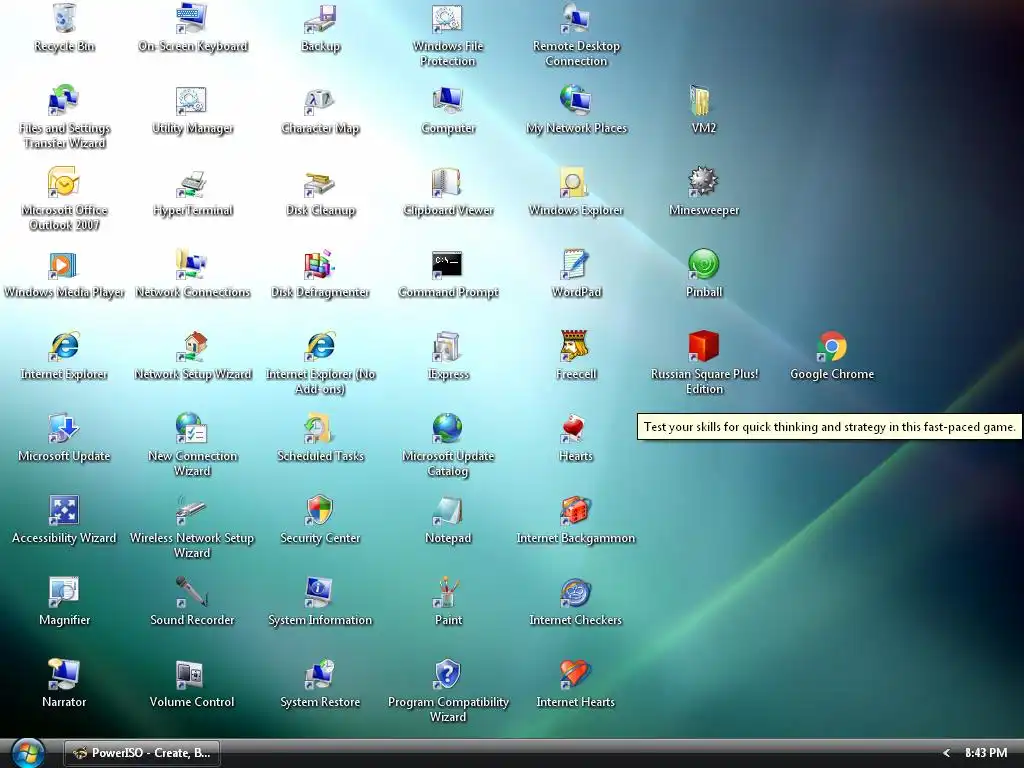Screen dimensions: 1024x768
Task: Open the Character Map shortcut
Action: 320,100
